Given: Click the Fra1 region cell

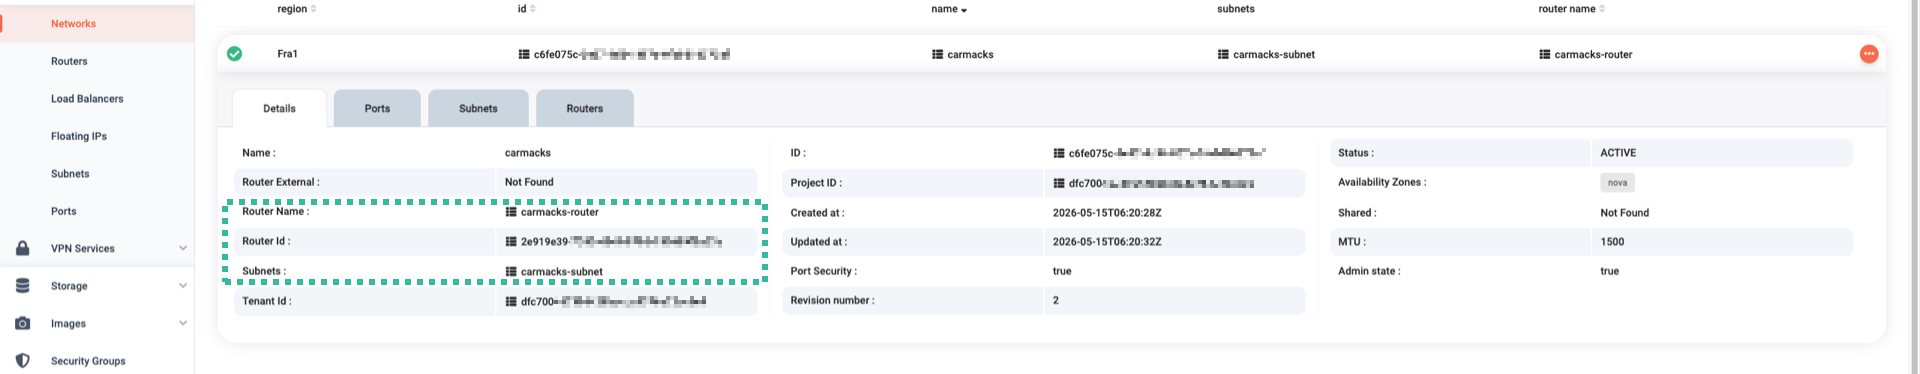Looking at the screenshot, I should [287, 54].
